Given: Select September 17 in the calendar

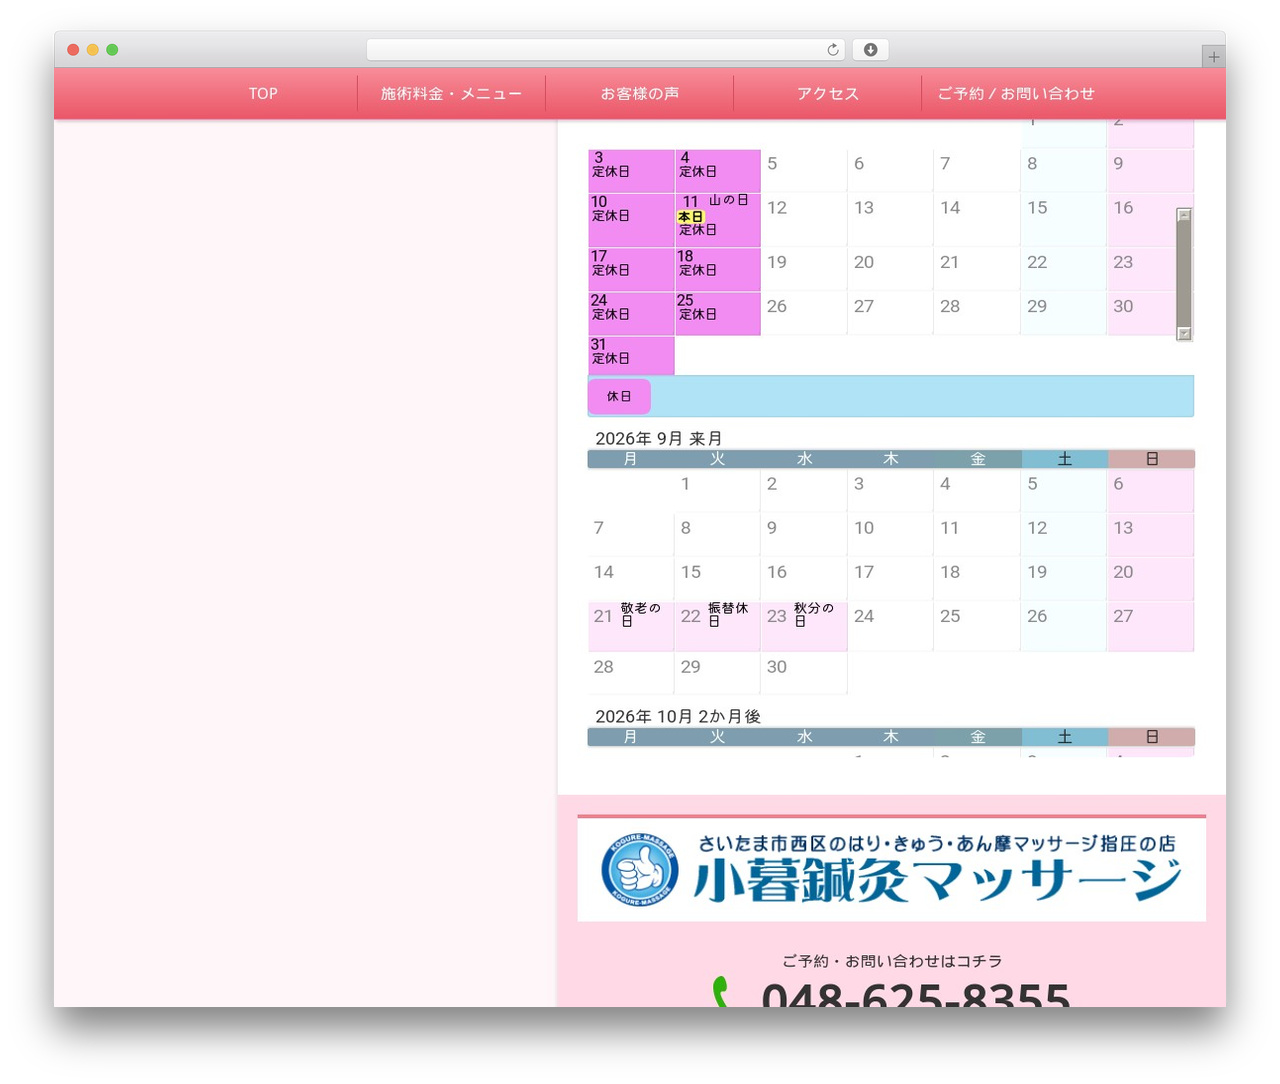Looking at the screenshot, I should (x=890, y=578).
